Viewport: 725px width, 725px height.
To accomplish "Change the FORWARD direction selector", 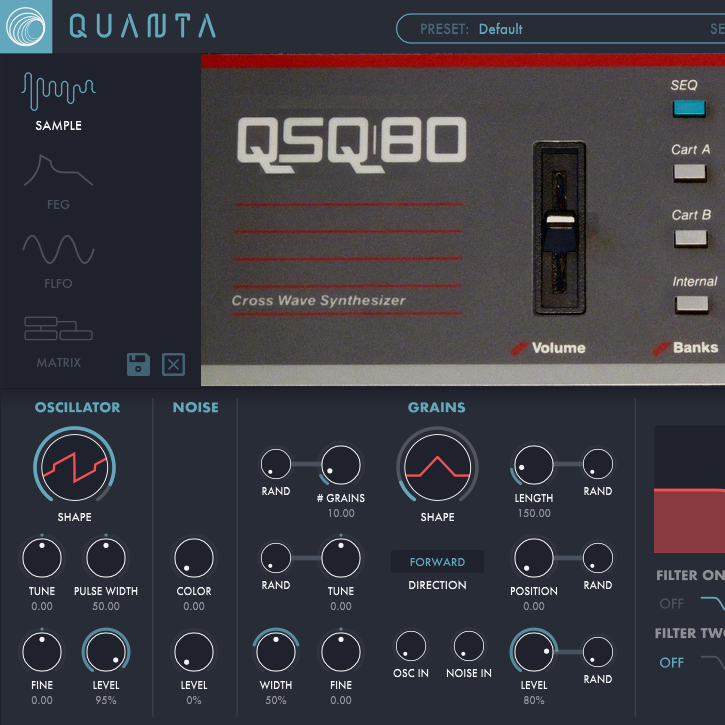I will click(x=437, y=562).
